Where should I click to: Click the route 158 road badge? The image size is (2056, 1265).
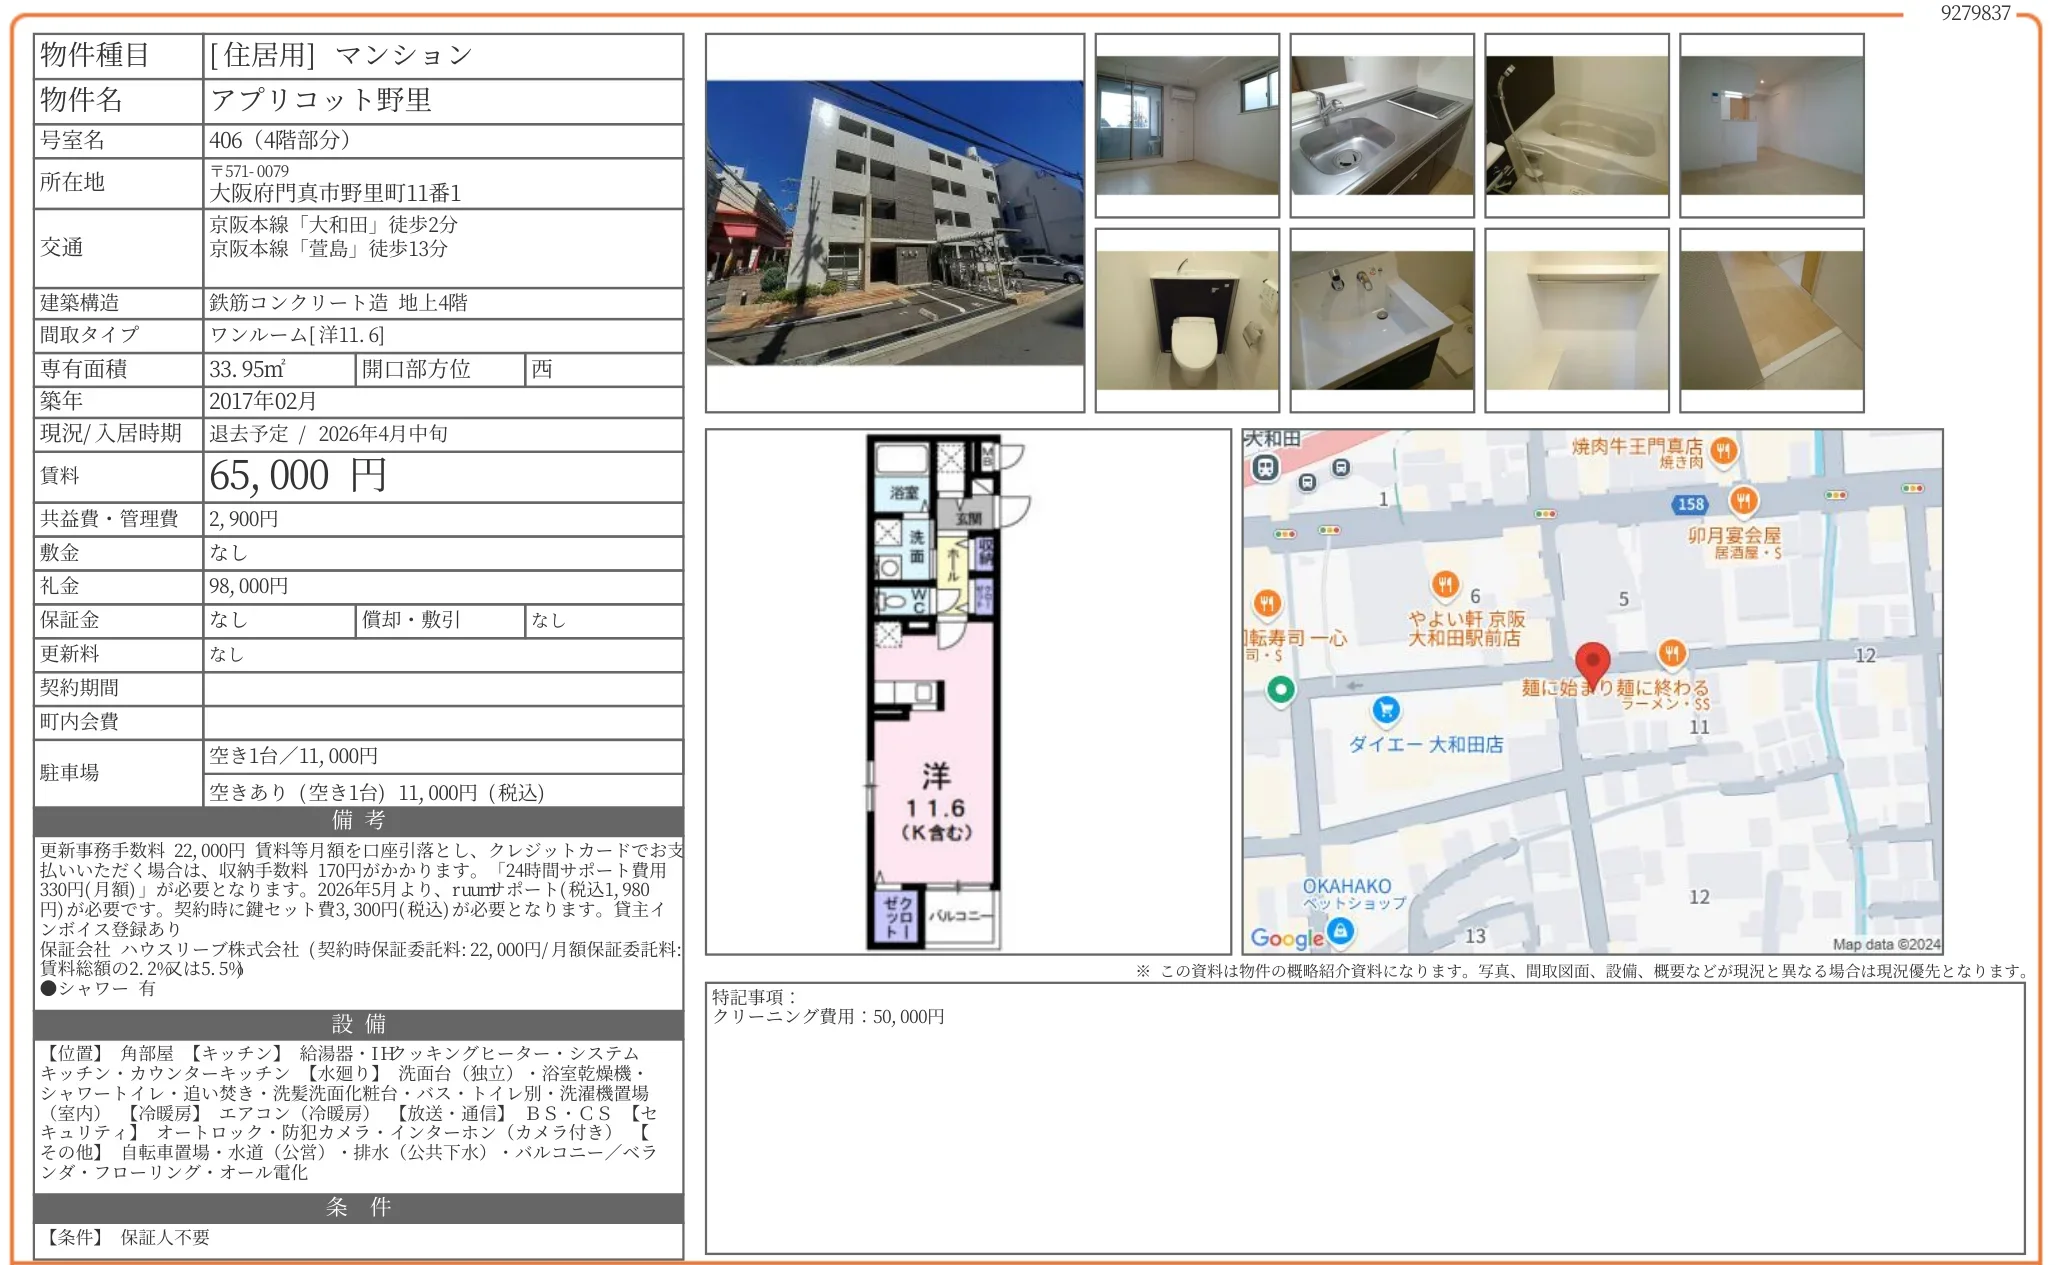[x=1690, y=504]
